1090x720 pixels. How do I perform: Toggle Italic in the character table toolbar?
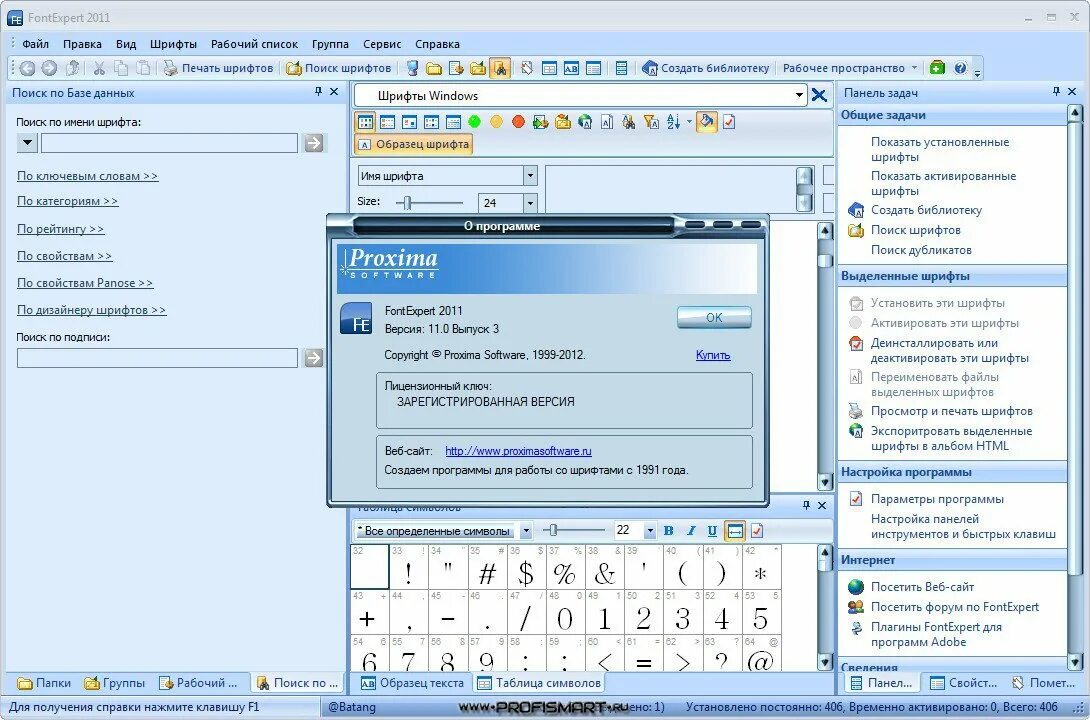tap(691, 531)
